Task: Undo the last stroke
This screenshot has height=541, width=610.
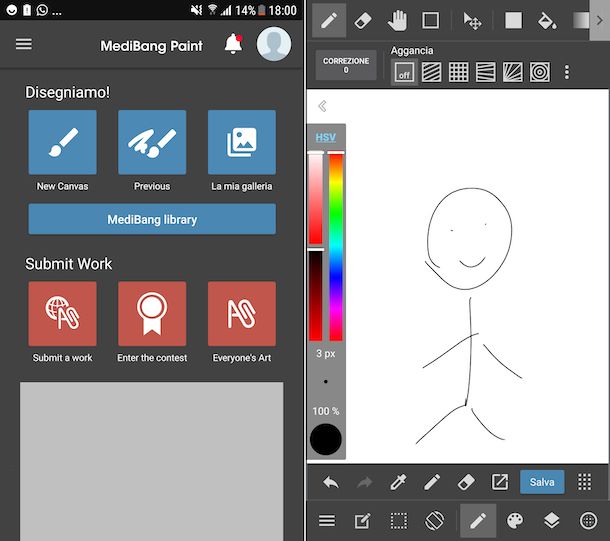Action: coord(331,482)
